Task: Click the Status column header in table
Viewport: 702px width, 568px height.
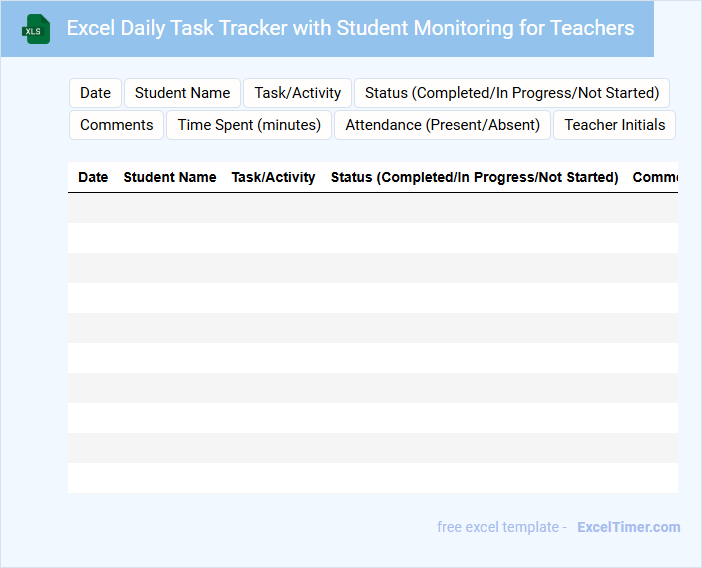Action: tap(474, 177)
